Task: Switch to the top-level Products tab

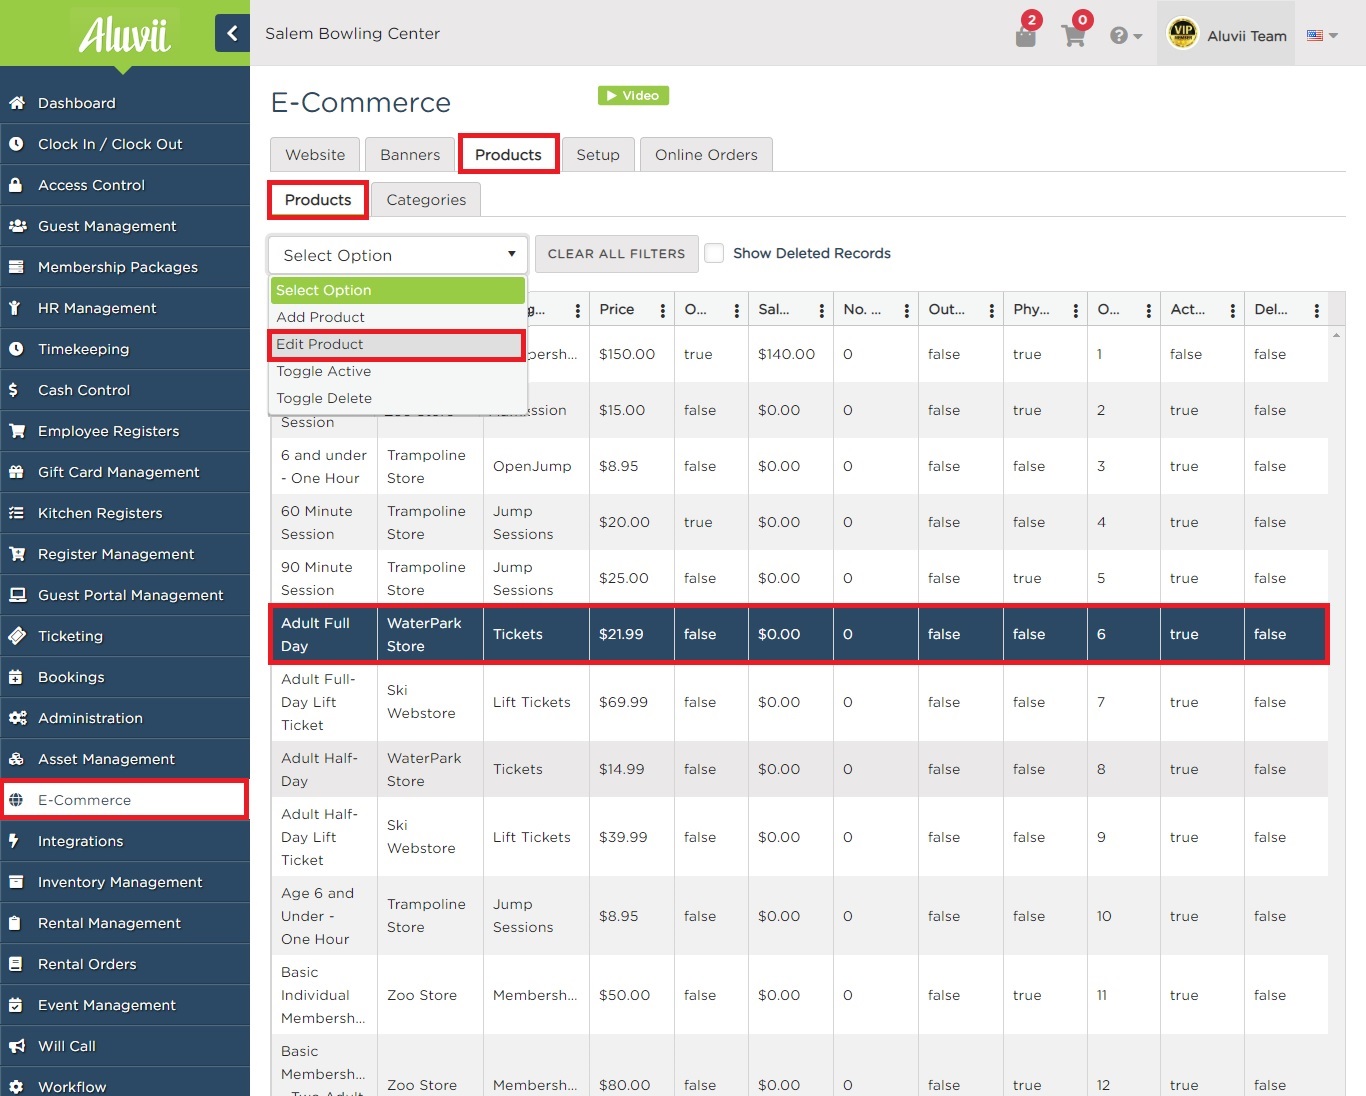Action: [508, 155]
